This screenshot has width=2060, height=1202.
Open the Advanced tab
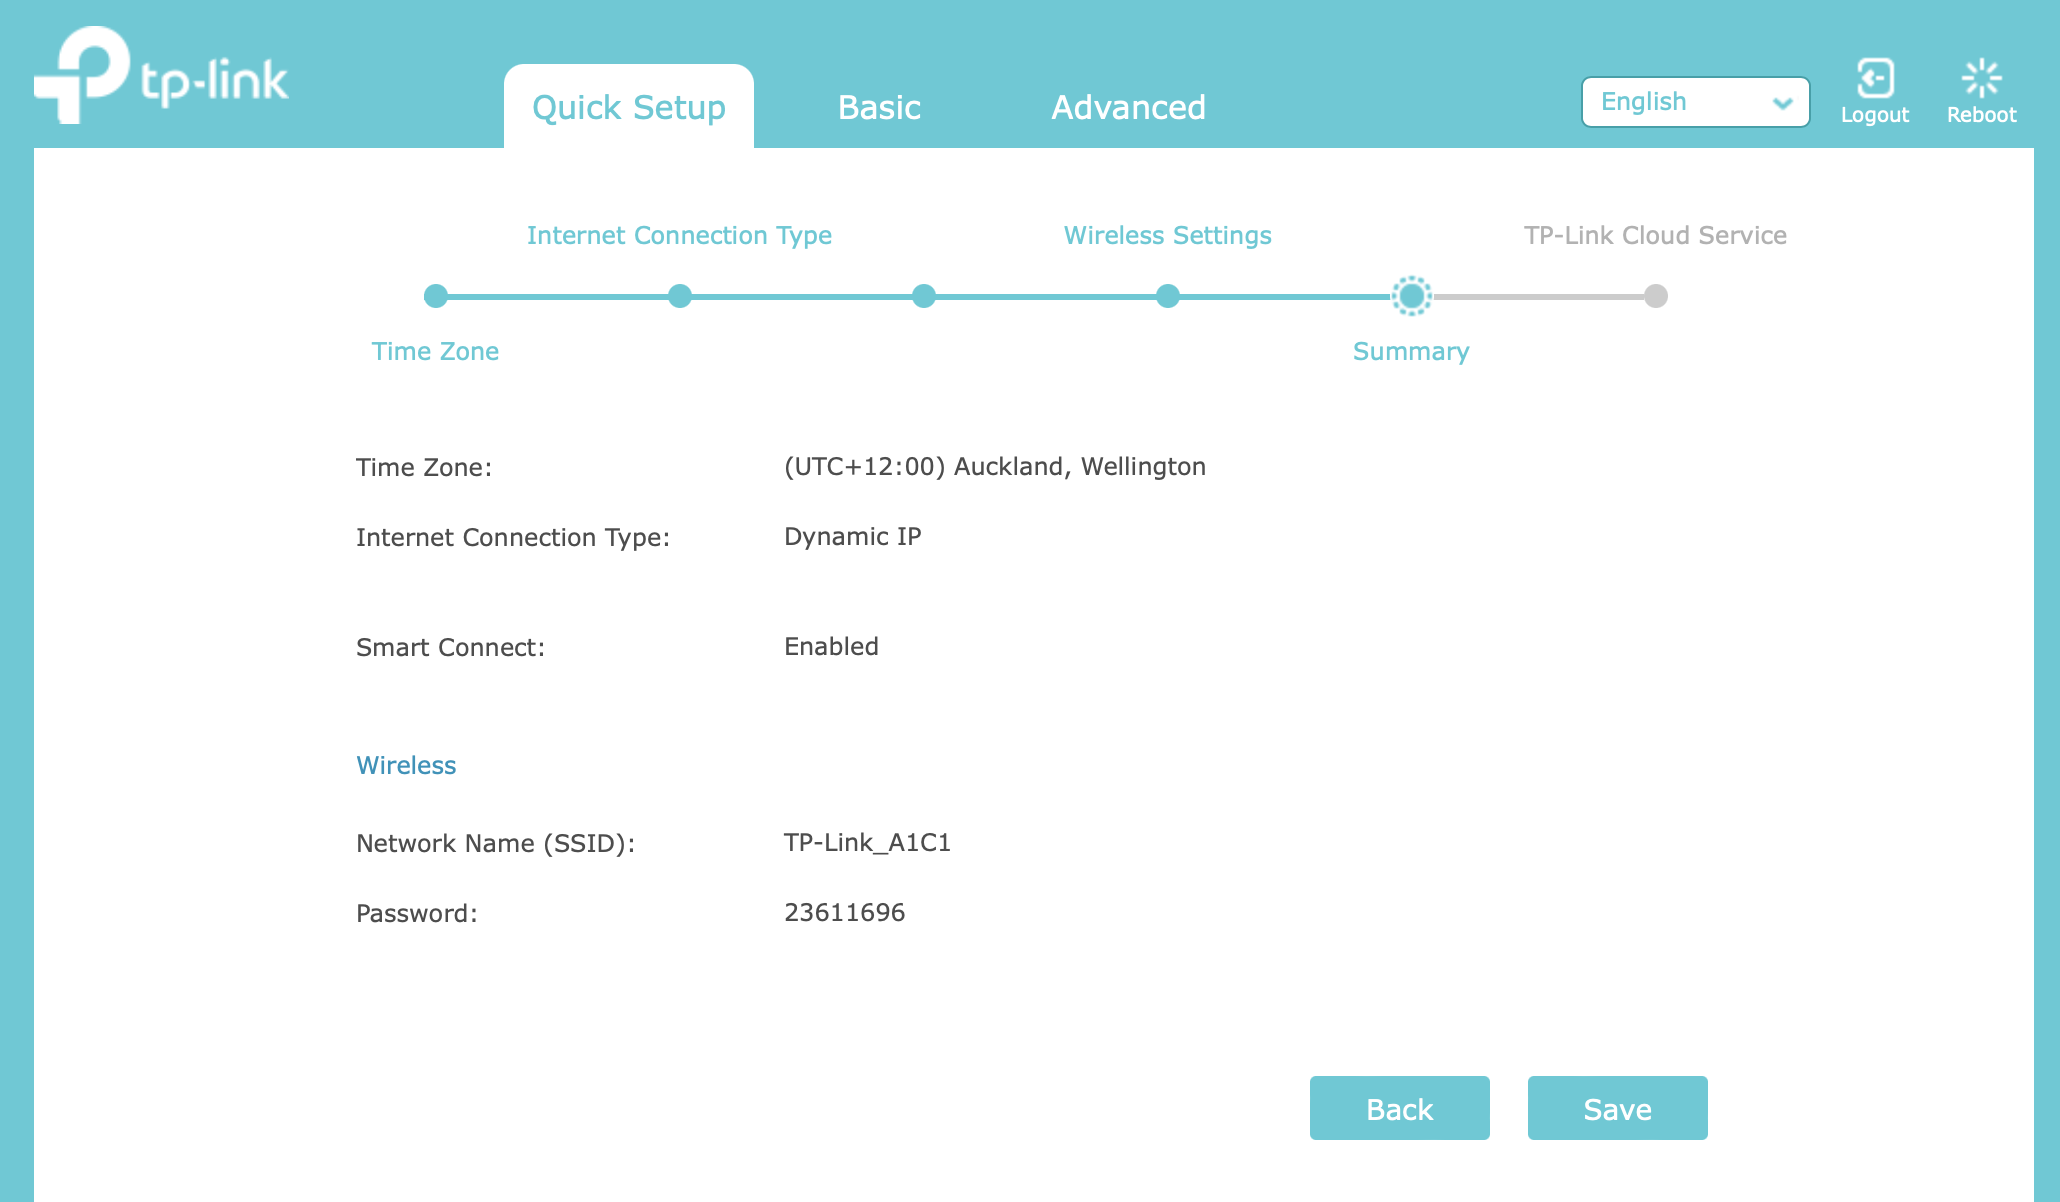click(1128, 107)
